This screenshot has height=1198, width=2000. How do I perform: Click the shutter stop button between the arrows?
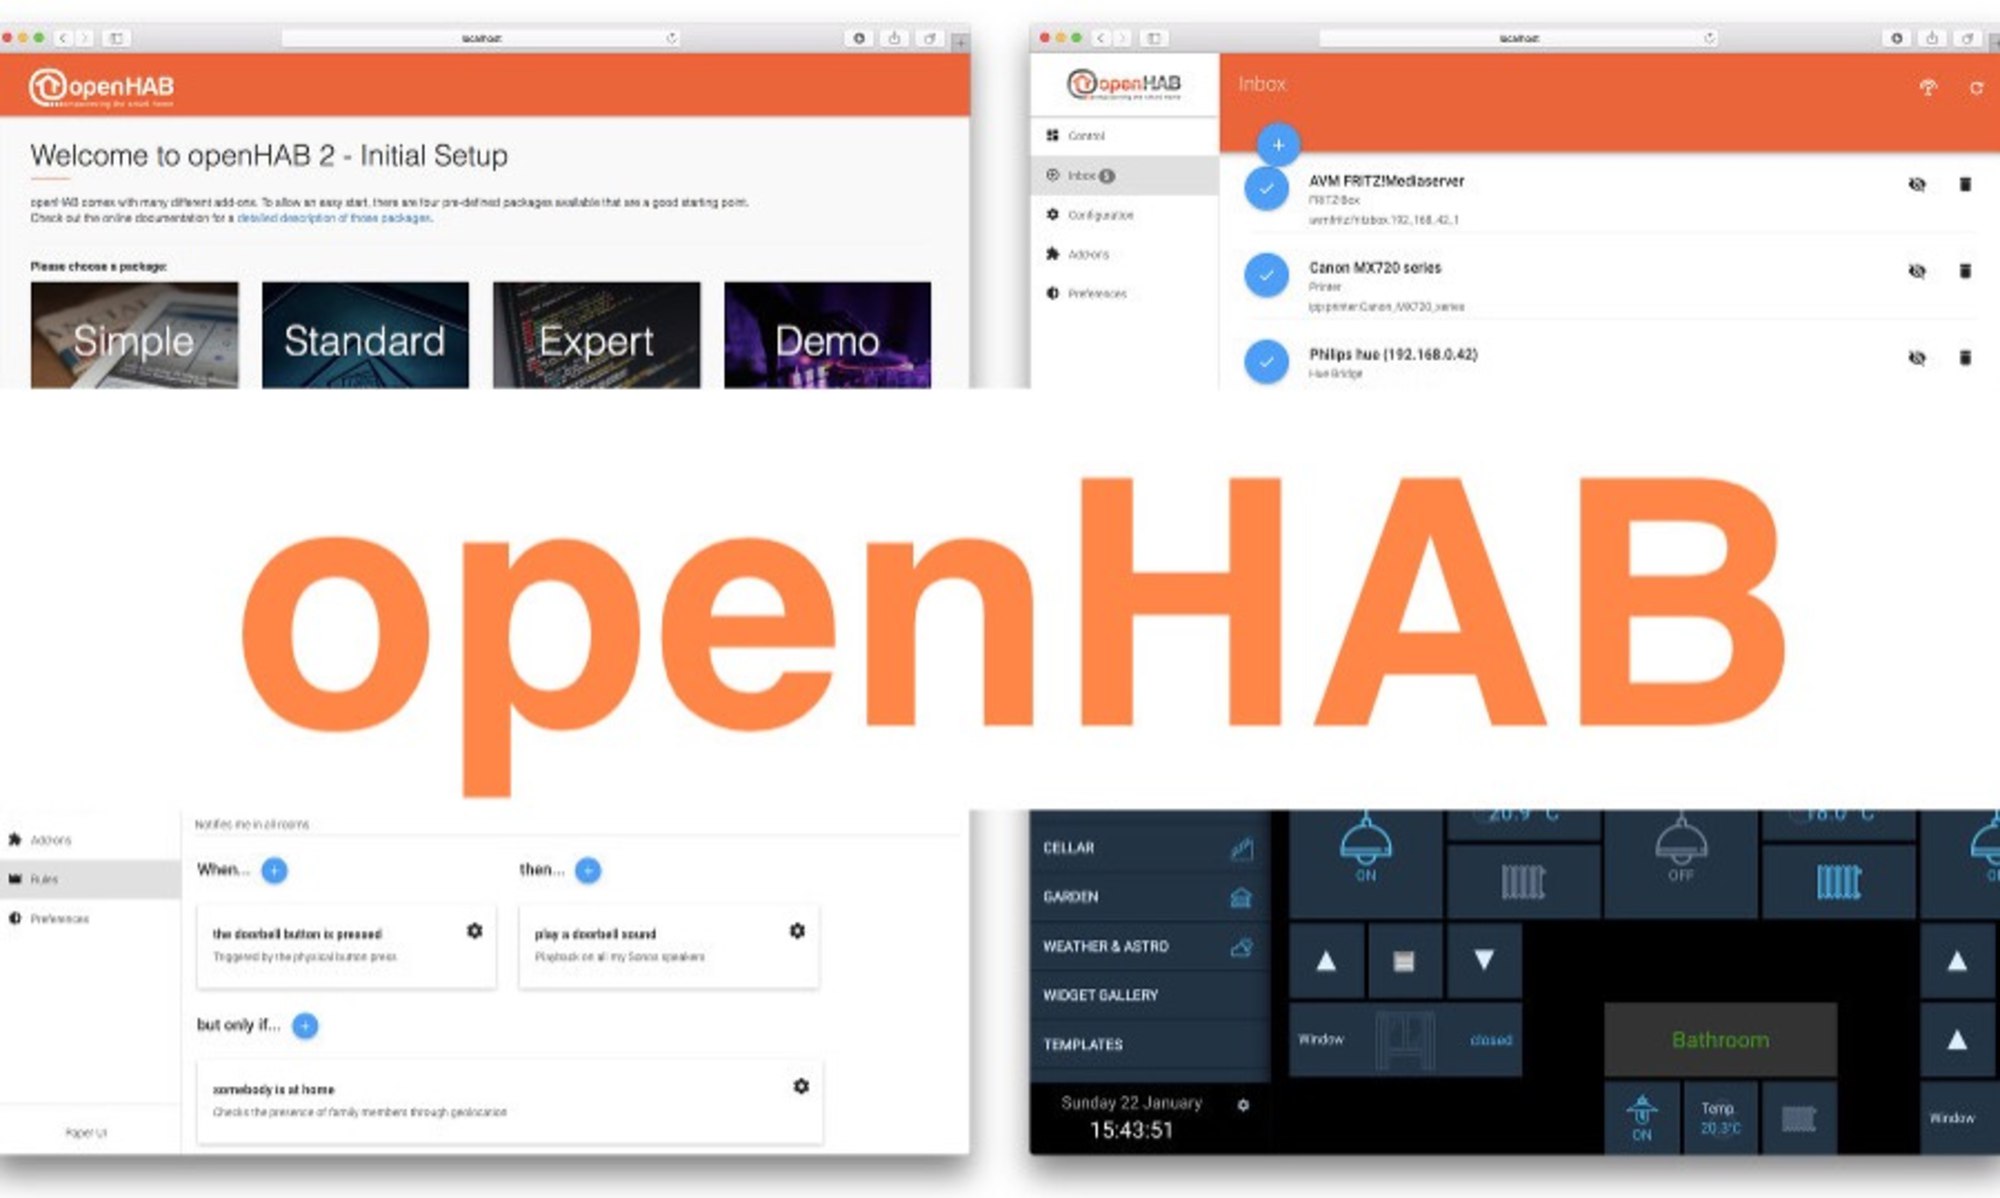[1404, 961]
